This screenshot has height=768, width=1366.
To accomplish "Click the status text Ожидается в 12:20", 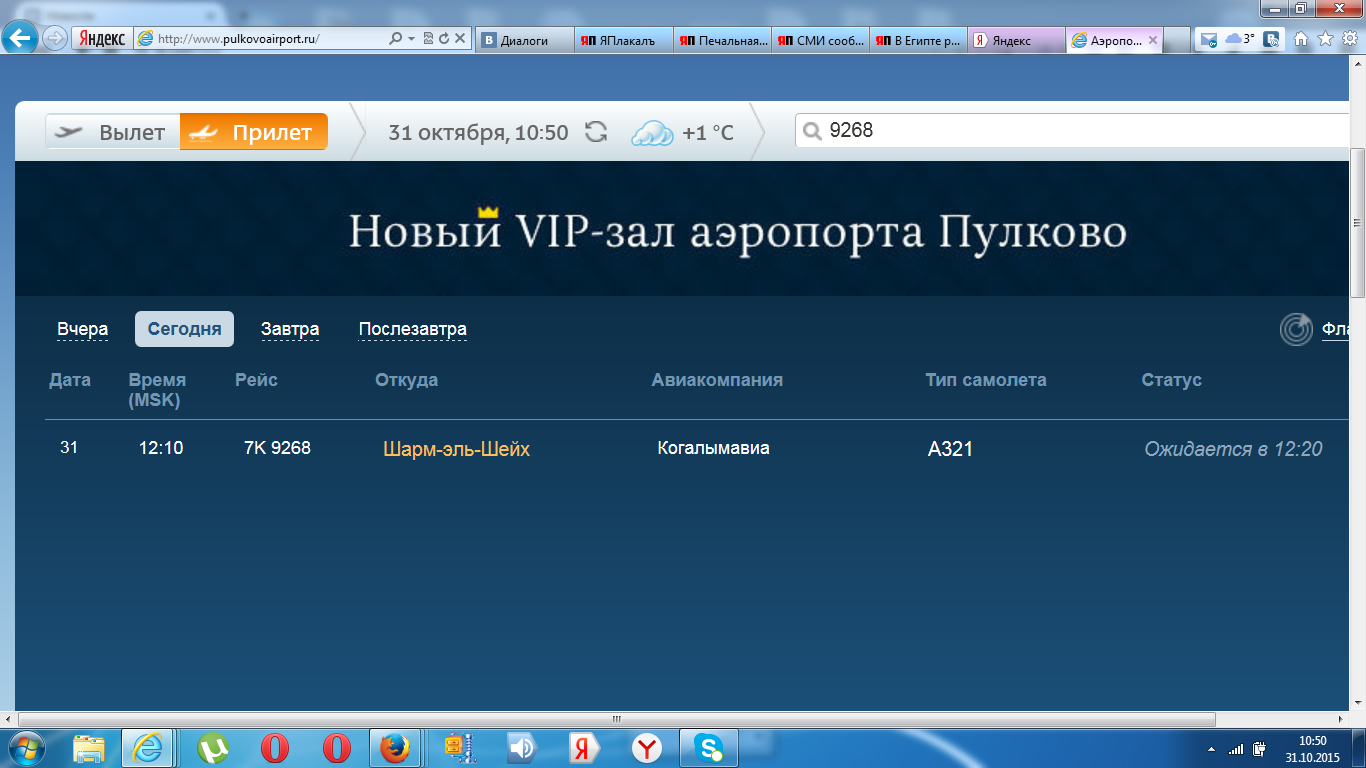I will point(1233,449).
